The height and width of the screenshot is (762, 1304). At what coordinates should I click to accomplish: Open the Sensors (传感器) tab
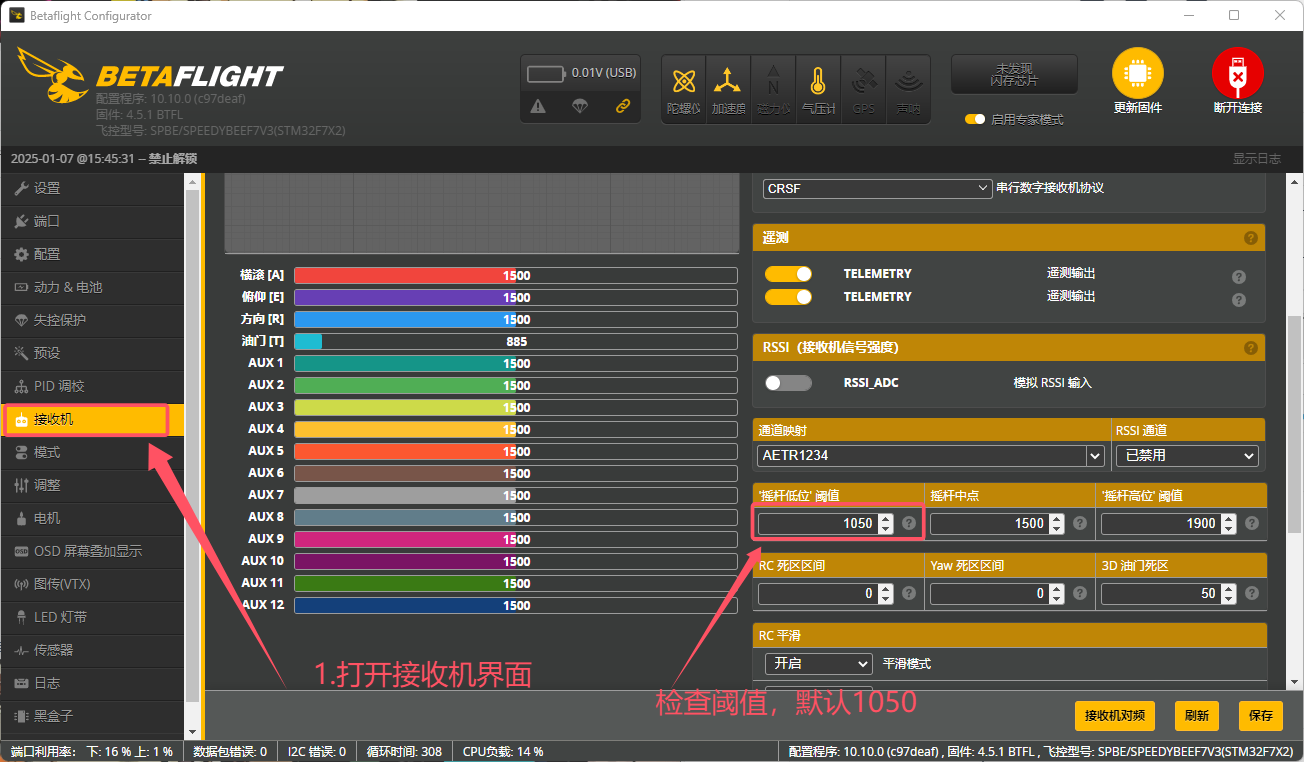coord(92,650)
